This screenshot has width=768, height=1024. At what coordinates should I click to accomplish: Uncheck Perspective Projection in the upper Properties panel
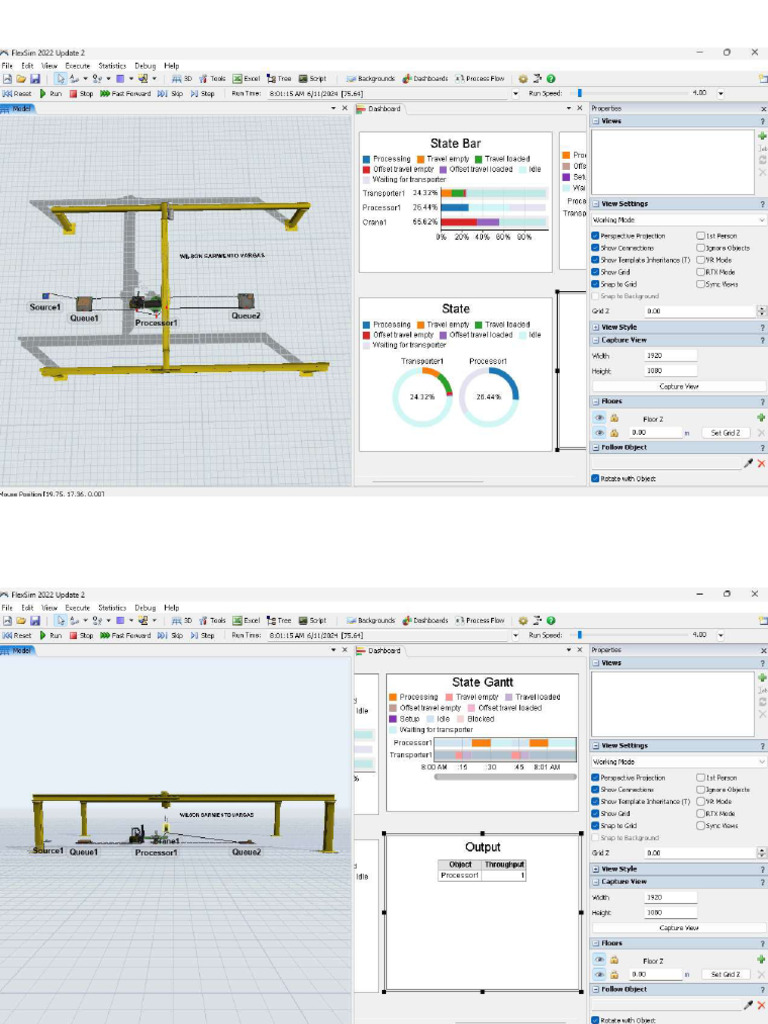pyautogui.click(x=596, y=236)
